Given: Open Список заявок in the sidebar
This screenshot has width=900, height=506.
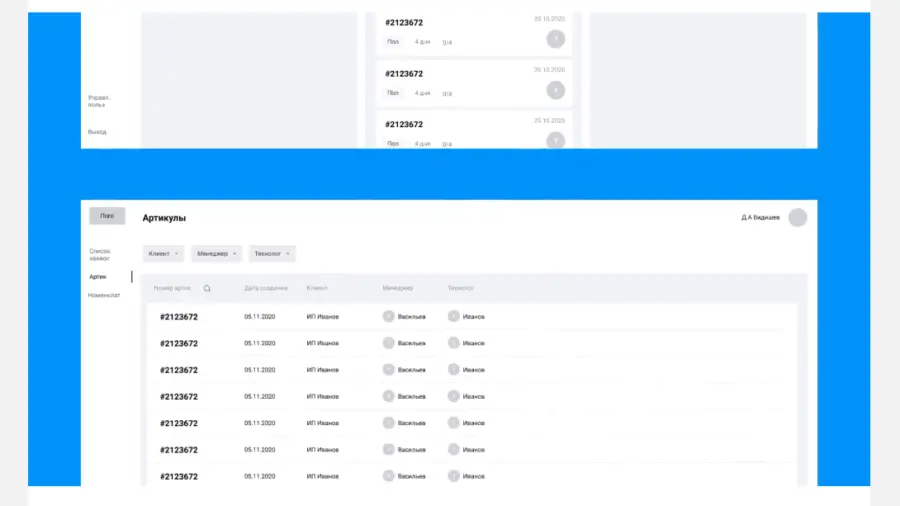Looking at the screenshot, I should 100,255.
